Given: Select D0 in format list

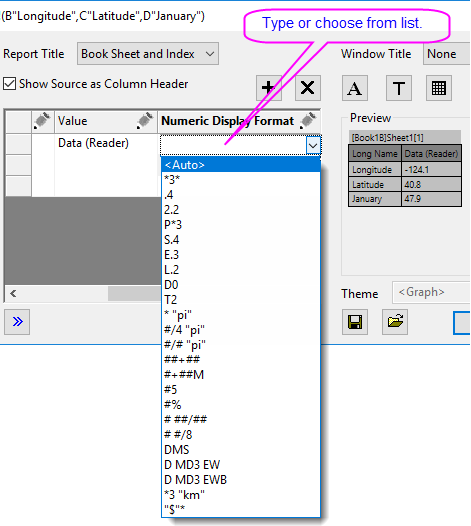Looking at the screenshot, I should (241, 284).
